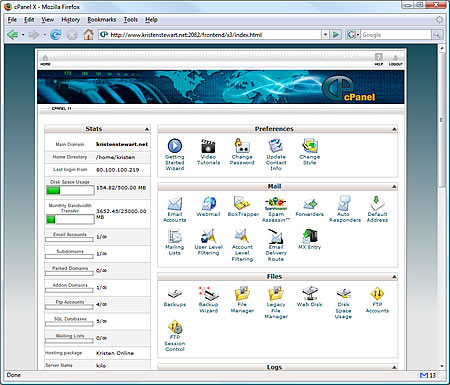This screenshot has height=385, width=450.
Task: Collapse the Files section
Action: click(x=394, y=277)
